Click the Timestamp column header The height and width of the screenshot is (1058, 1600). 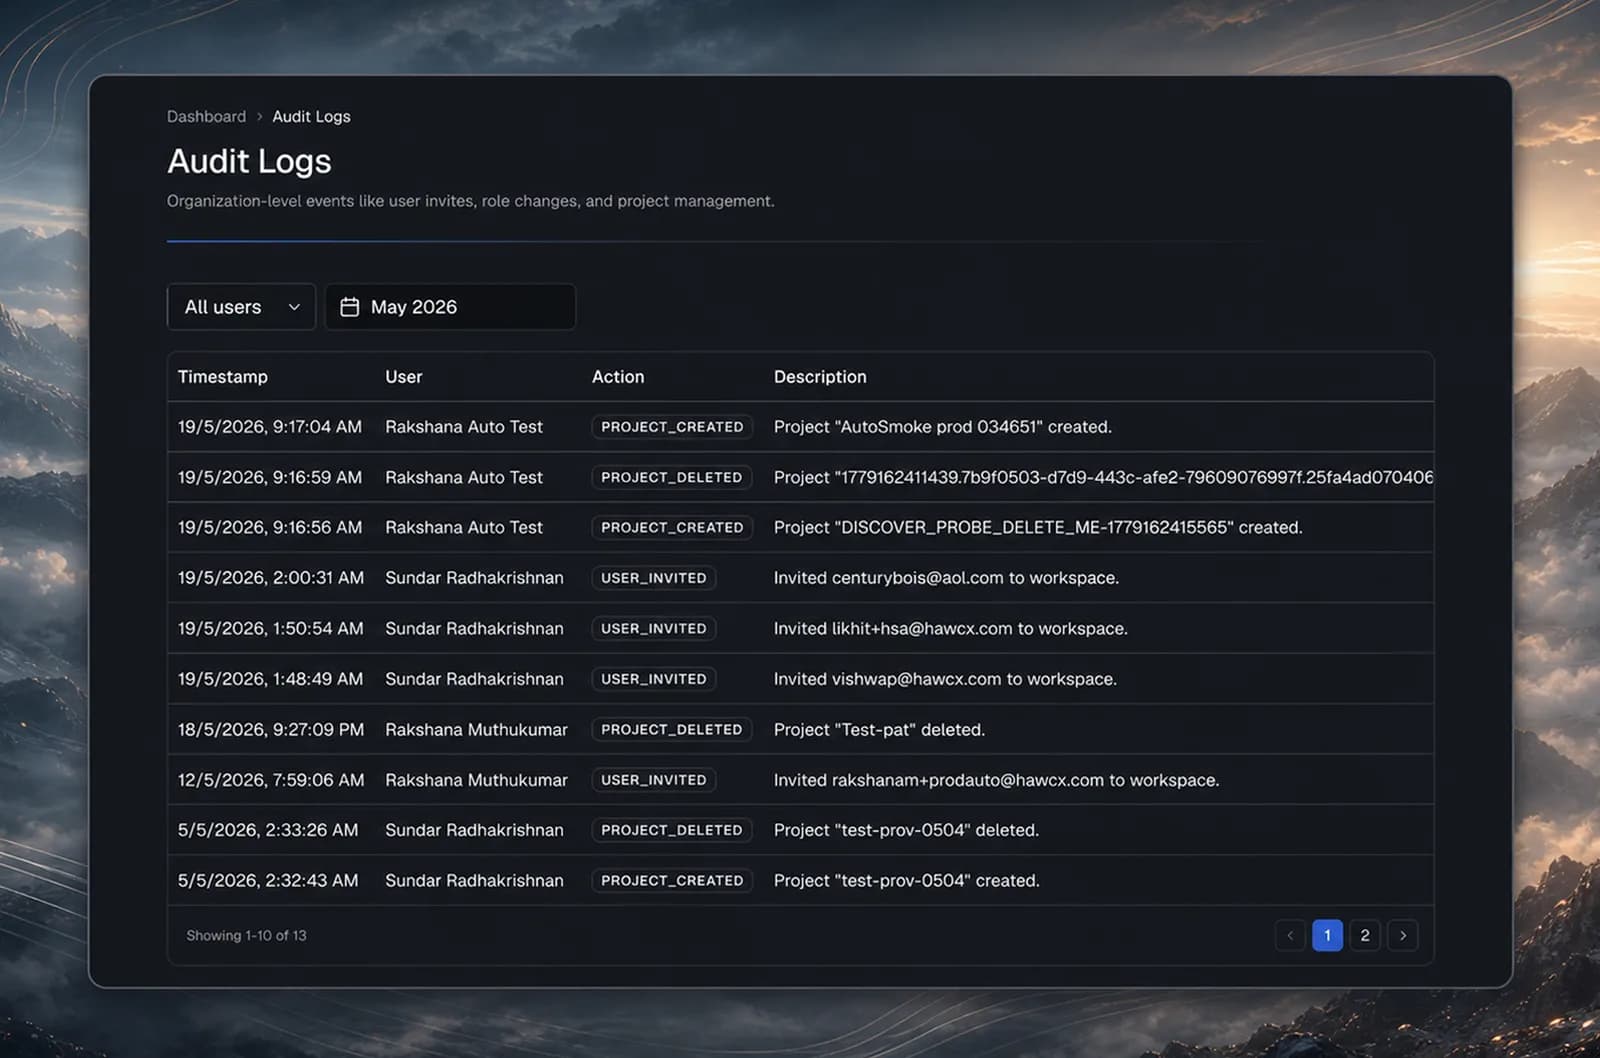[x=223, y=377]
